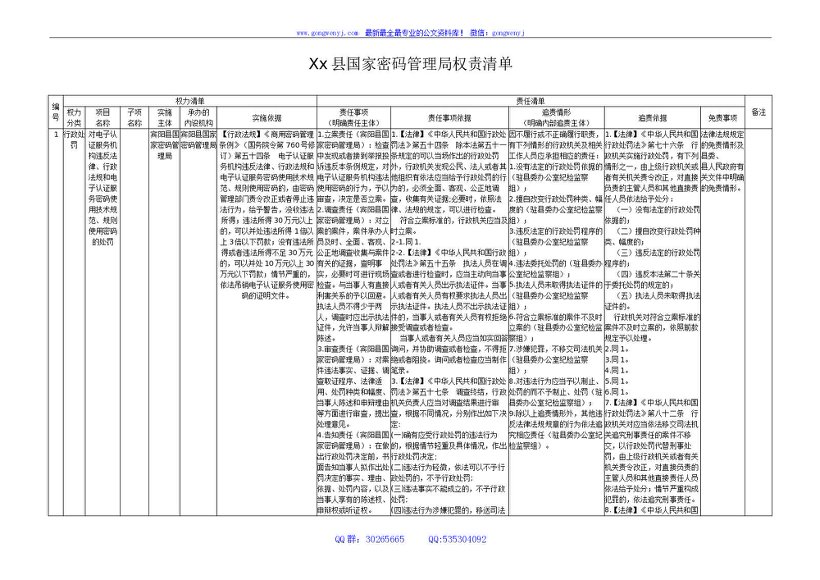This screenshot has height=580, width=820.
Task: Click the '责任事项依据' column header
Action: tap(449, 118)
